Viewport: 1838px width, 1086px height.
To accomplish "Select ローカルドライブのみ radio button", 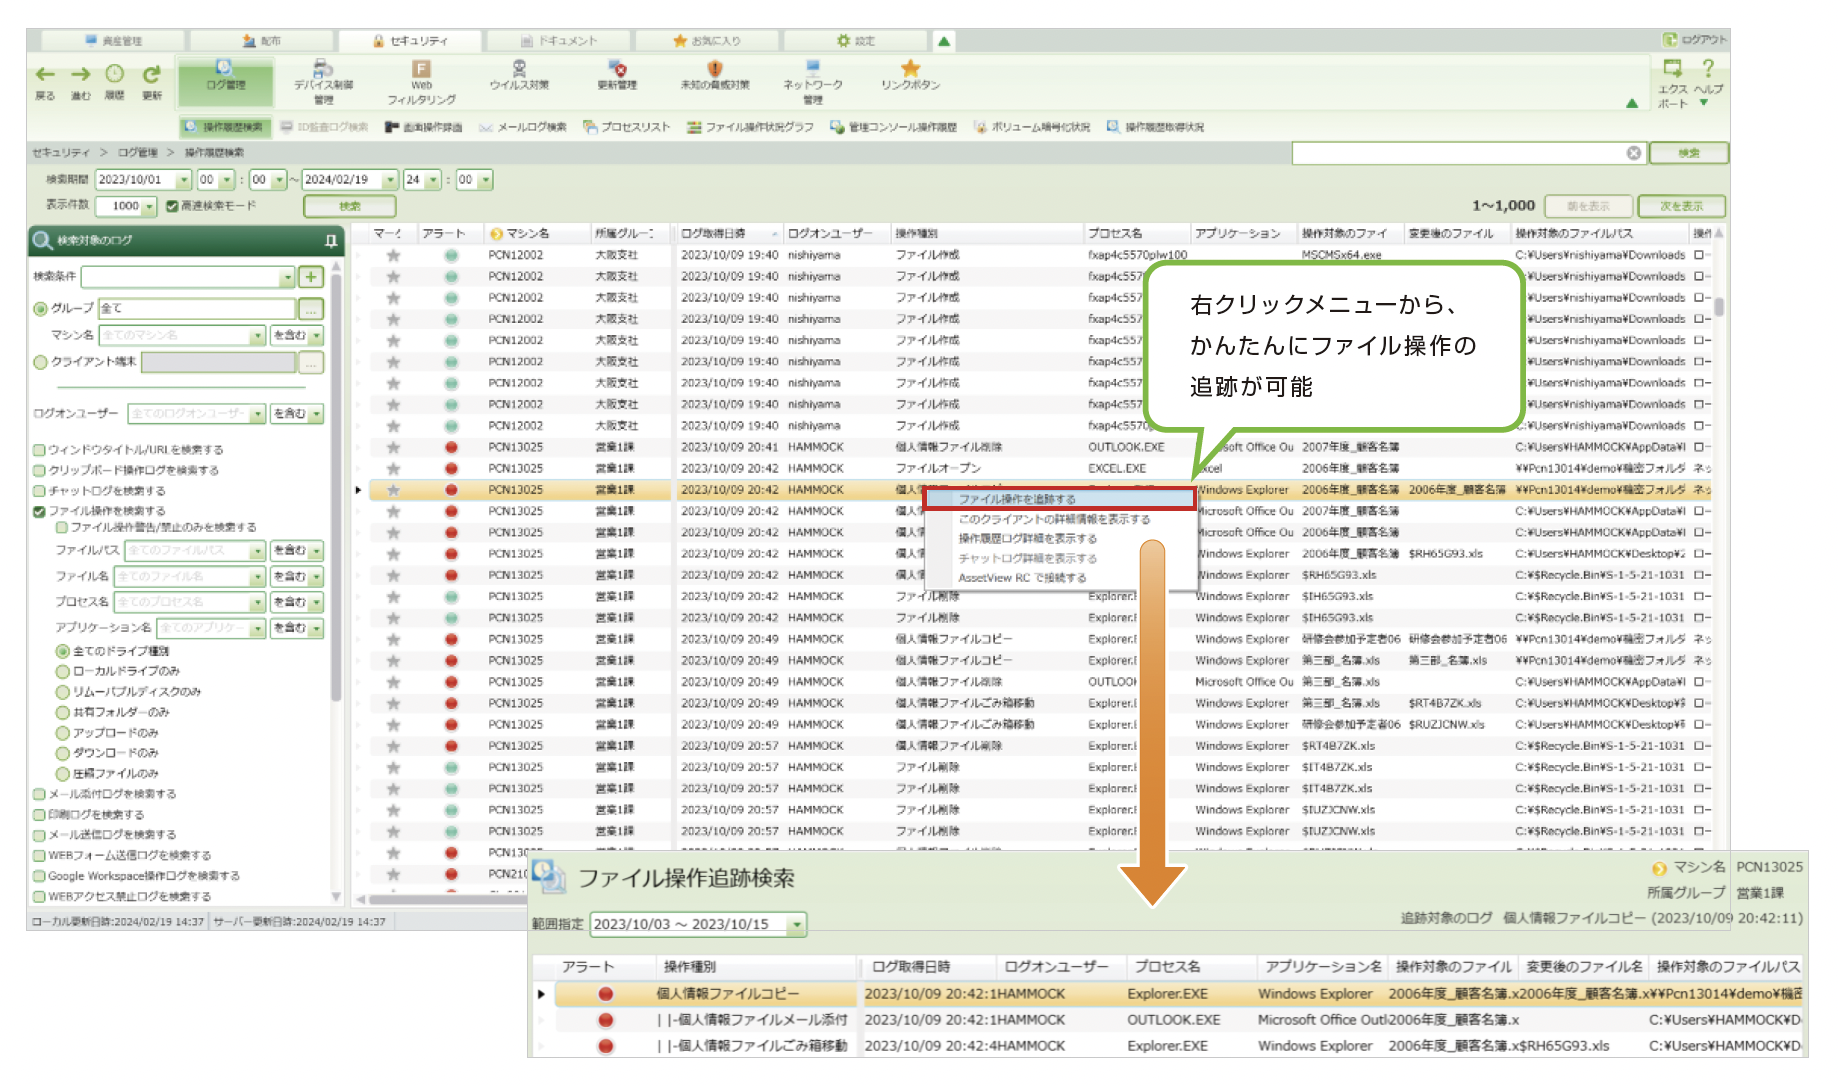I will [x=62, y=672].
